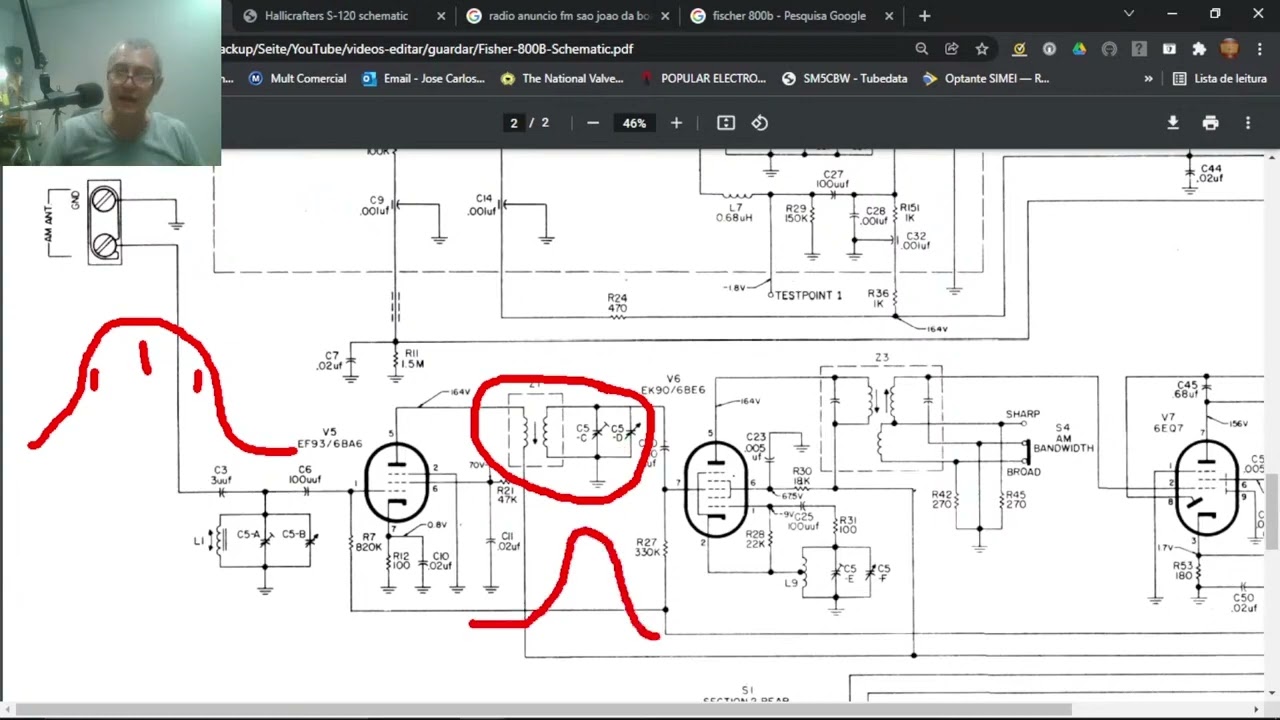Click the share page icon

coord(952,49)
